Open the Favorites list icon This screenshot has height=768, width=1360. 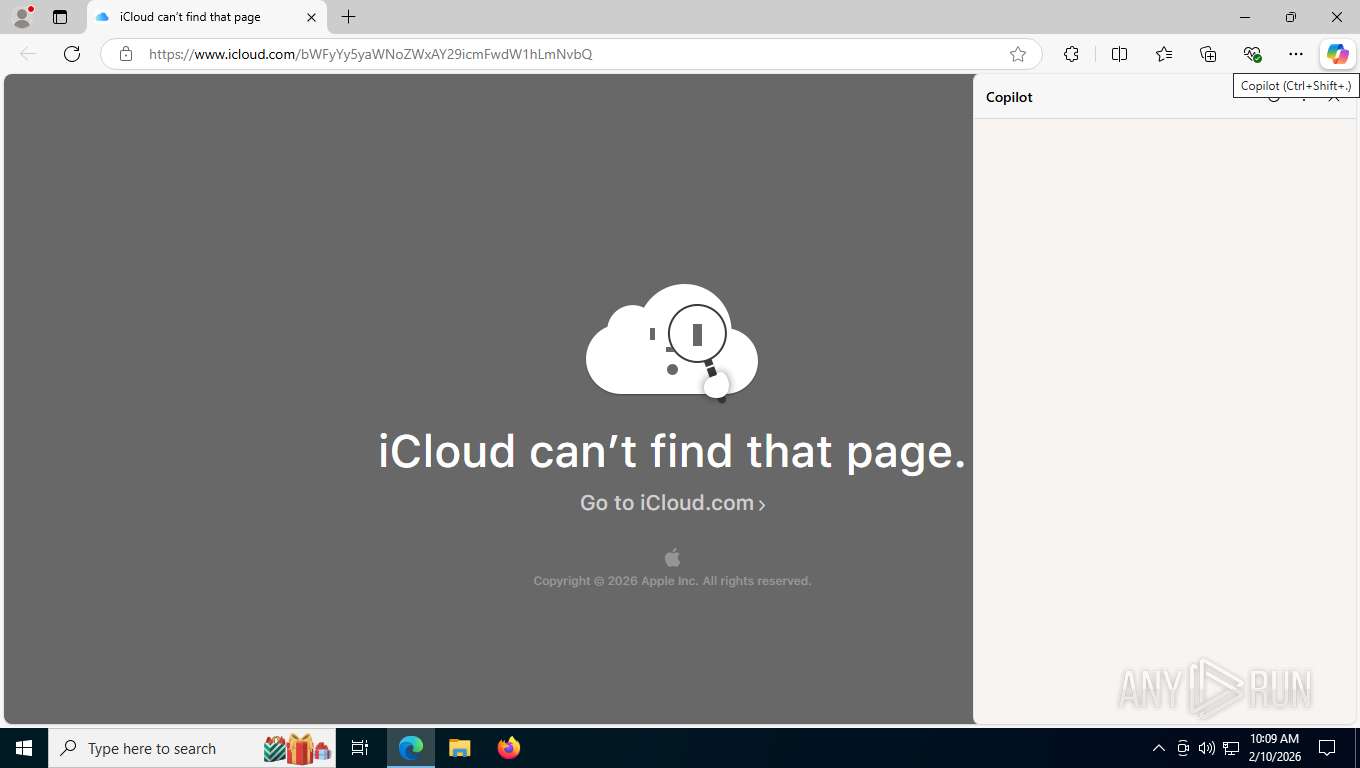(1164, 54)
